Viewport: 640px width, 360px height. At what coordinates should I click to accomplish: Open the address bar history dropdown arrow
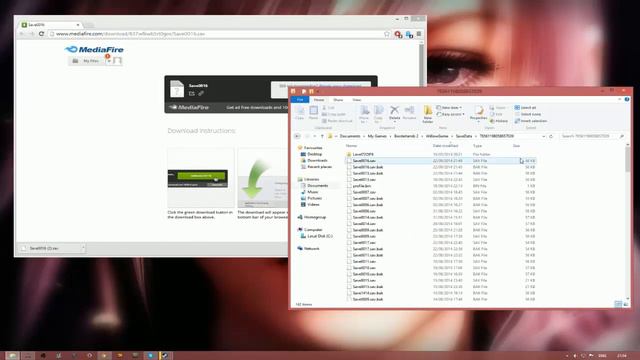click(x=543, y=136)
